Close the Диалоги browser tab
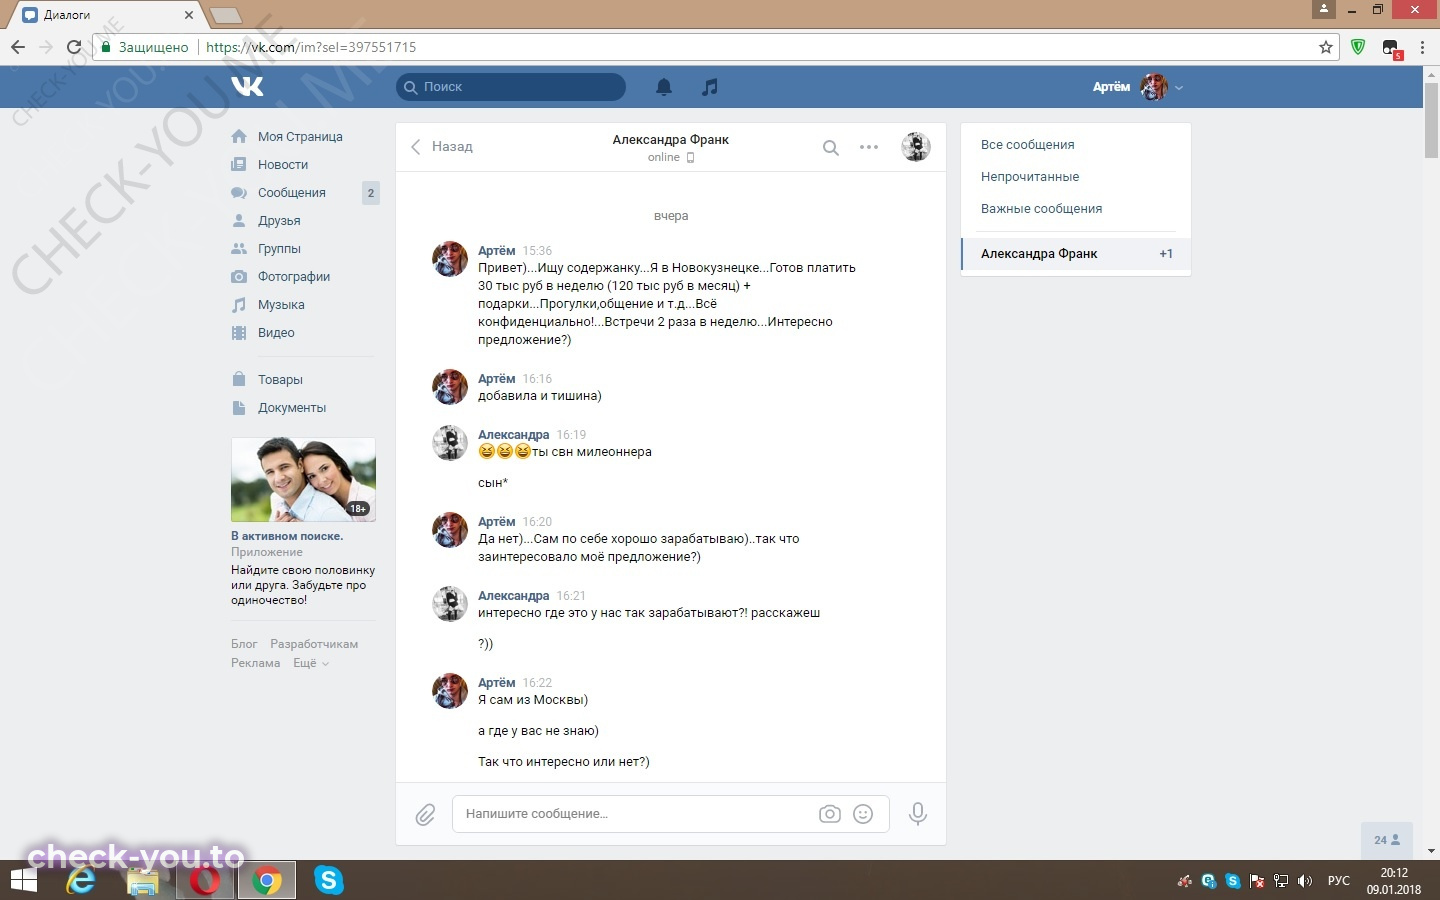 pos(189,15)
